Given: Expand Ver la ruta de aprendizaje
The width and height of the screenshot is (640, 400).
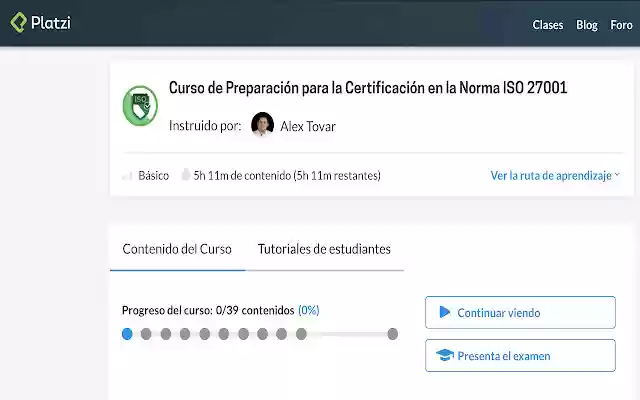Looking at the screenshot, I should click(x=555, y=176).
